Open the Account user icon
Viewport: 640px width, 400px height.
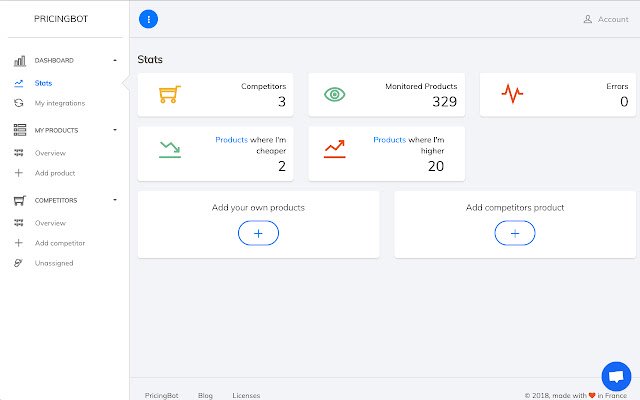(587, 19)
